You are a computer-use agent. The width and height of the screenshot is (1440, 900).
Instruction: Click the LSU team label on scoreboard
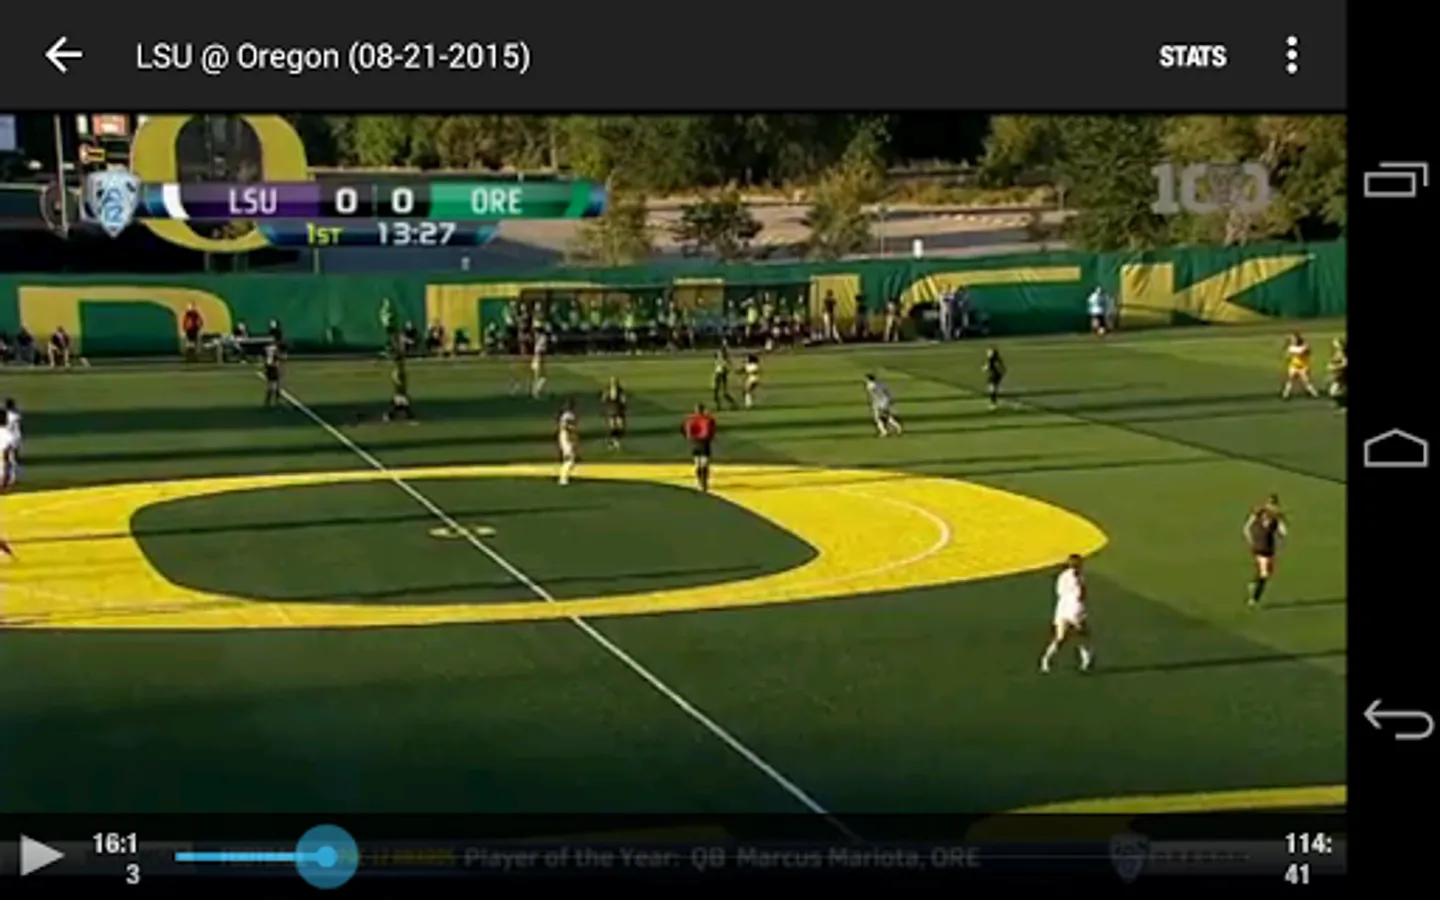pyautogui.click(x=252, y=201)
